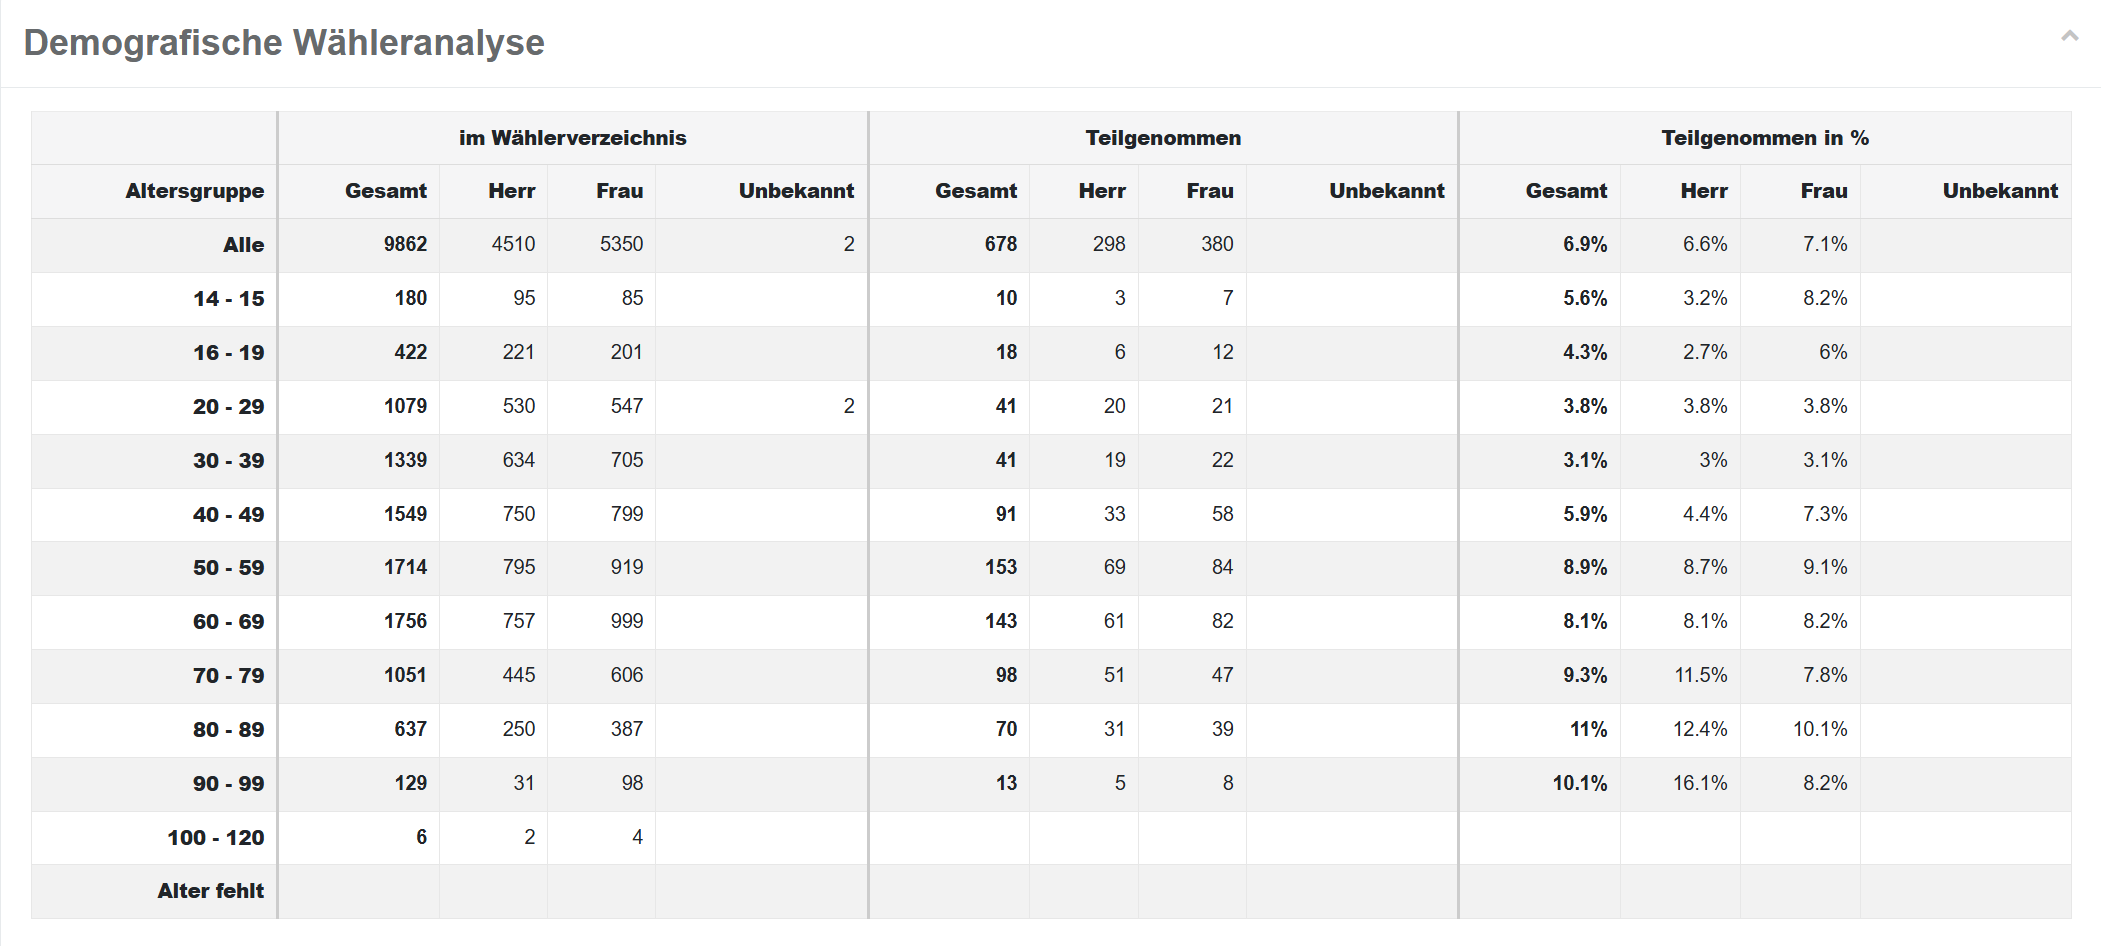
Task: Select the 50 - 59 row label
Action: click(x=228, y=568)
